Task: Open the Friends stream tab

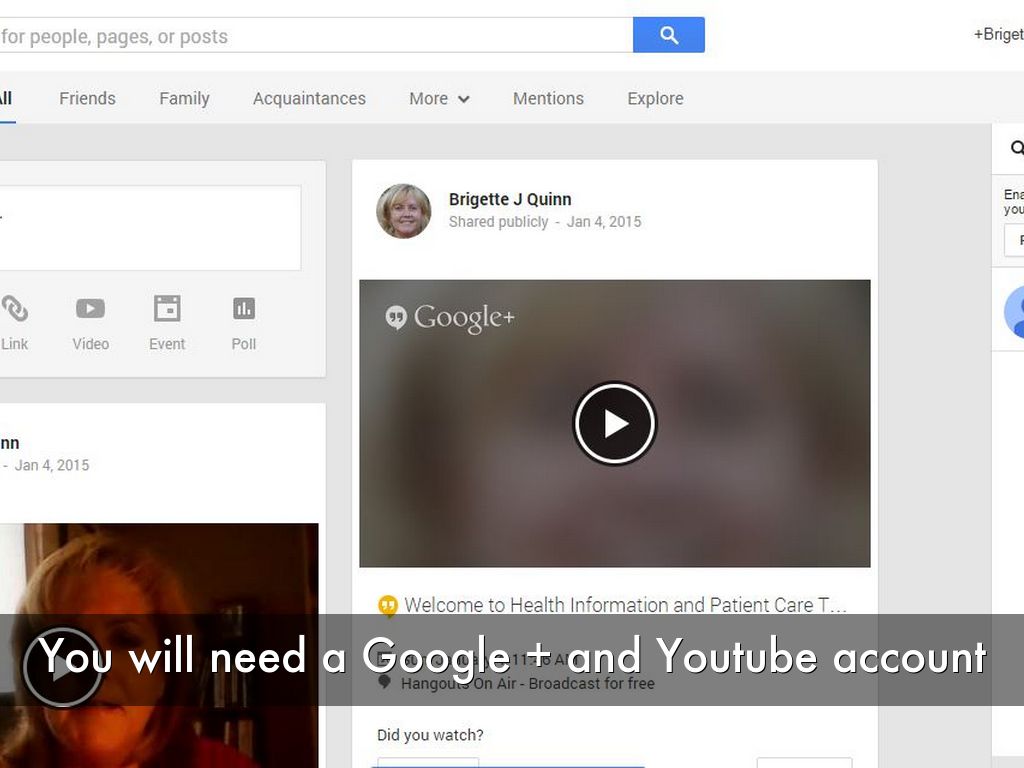Action: (88, 98)
